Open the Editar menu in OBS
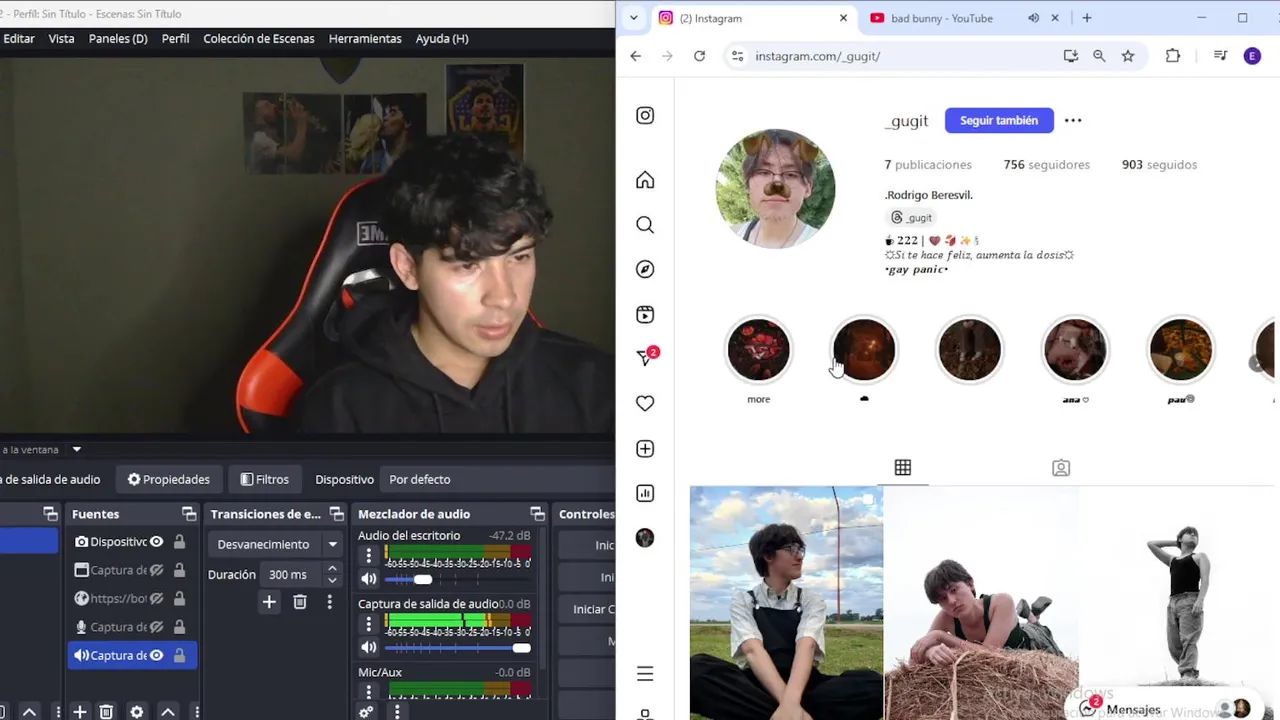1280x720 pixels. tap(19, 38)
